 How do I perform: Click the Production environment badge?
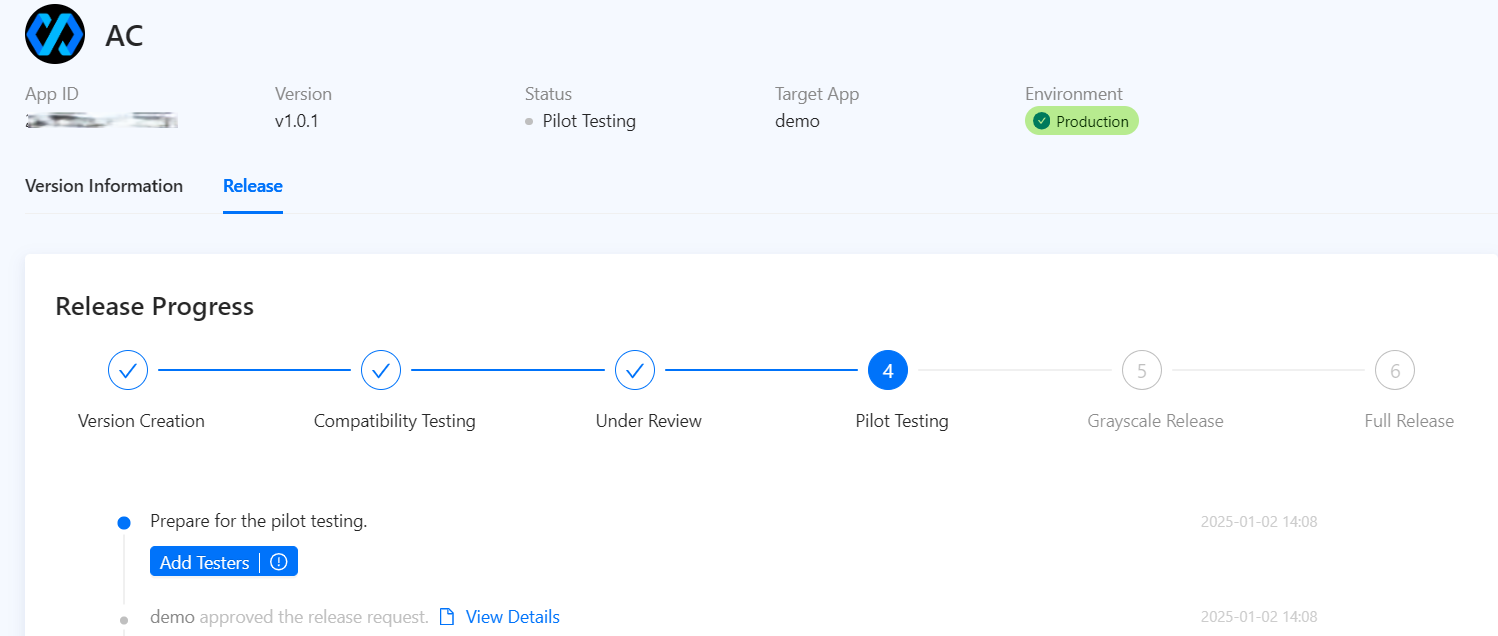click(x=1082, y=121)
